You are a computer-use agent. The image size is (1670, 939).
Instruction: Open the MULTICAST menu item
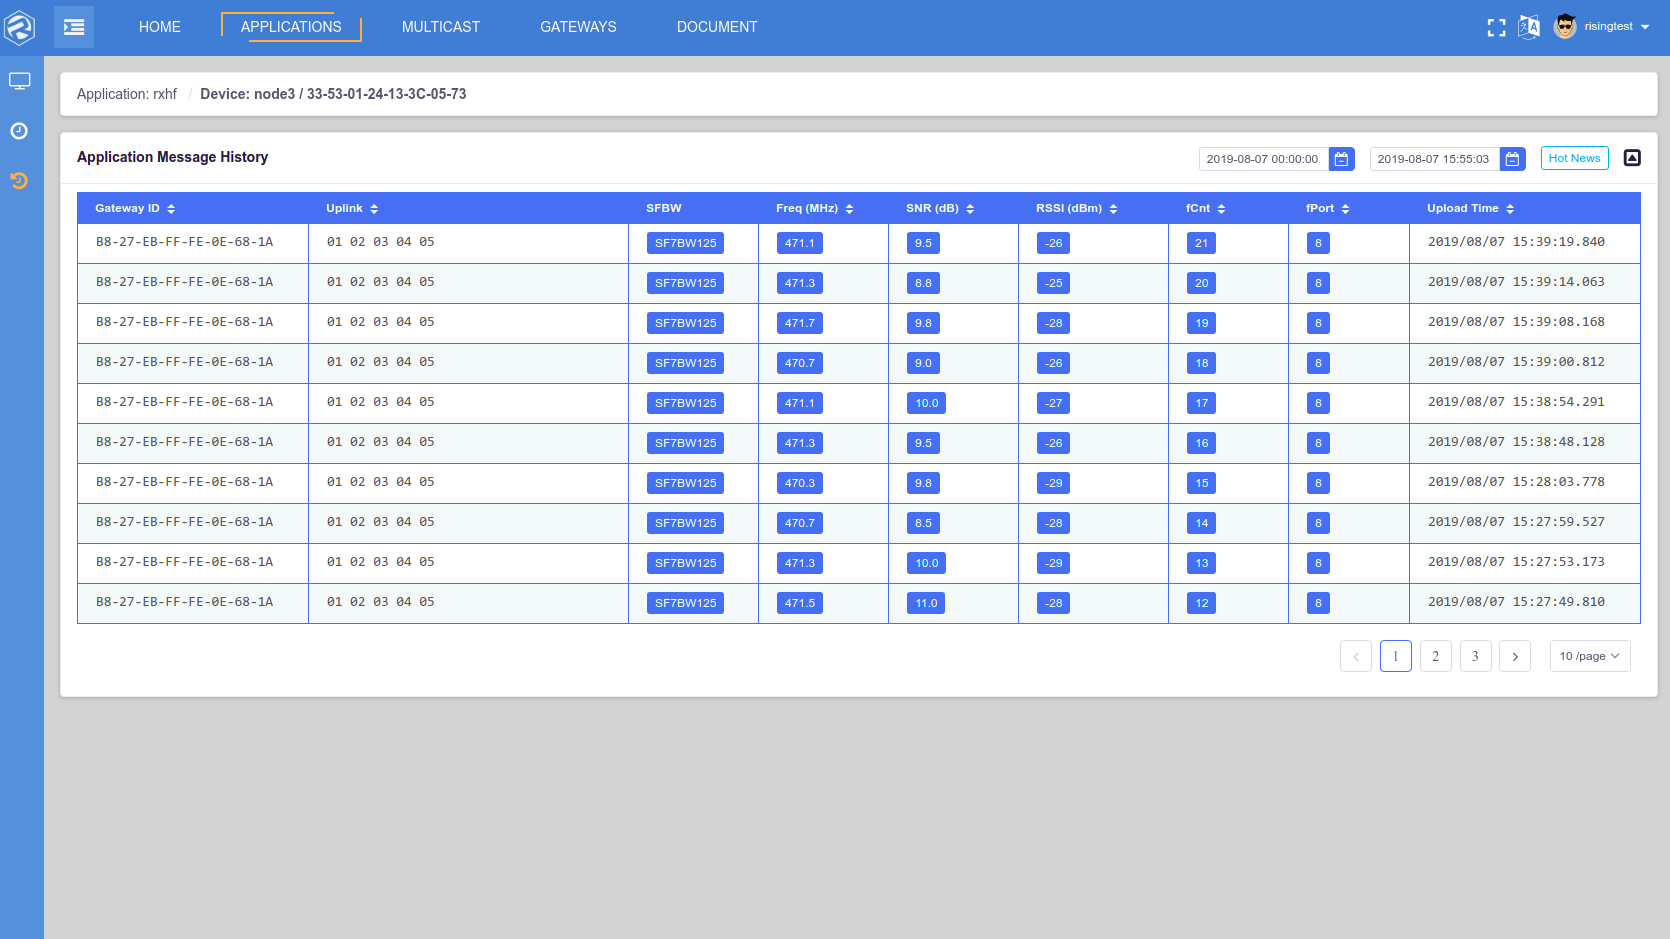tap(440, 27)
